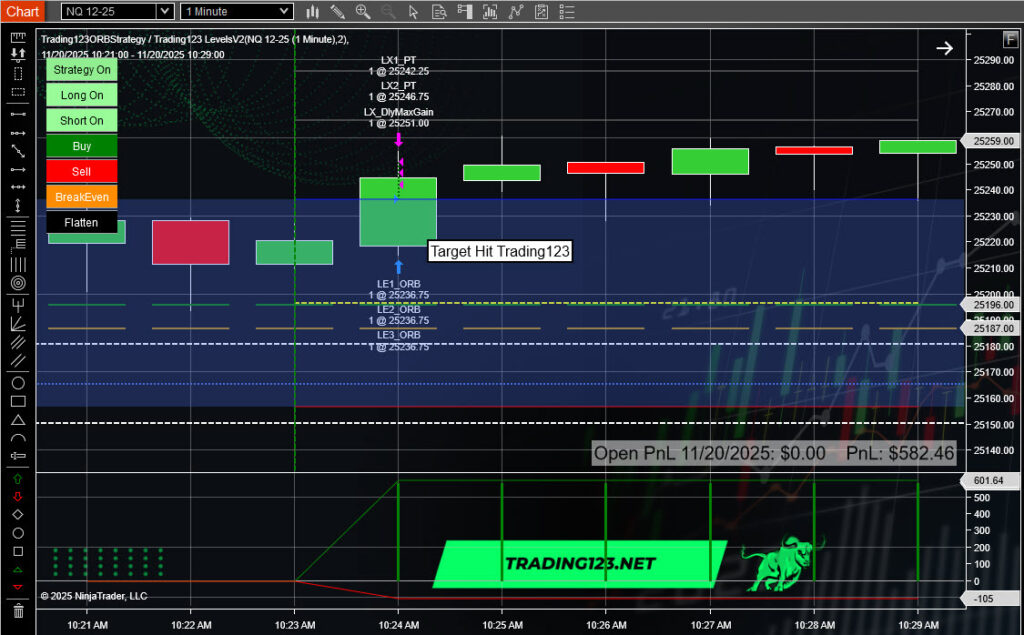Select the pencil drawing tools icon in the toolbar
This screenshot has width=1024, height=635.
tap(337, 11)
